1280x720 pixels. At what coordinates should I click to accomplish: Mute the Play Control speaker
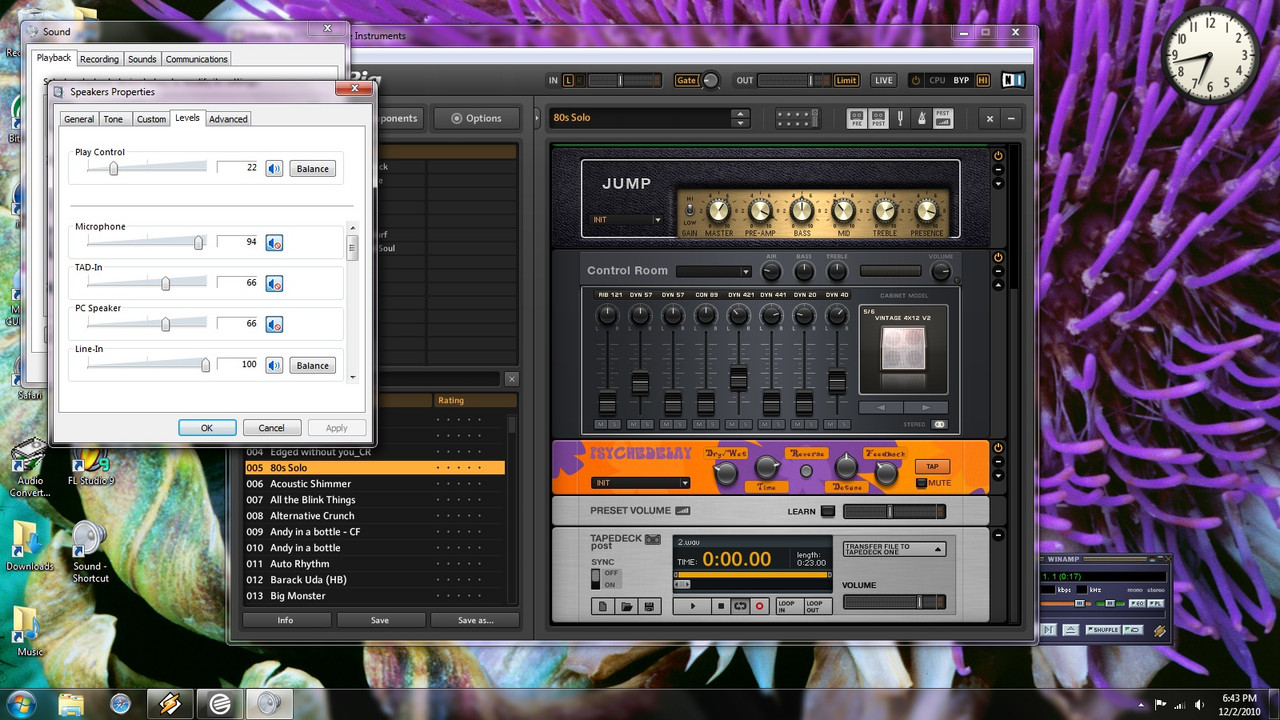tap(274, 168)
